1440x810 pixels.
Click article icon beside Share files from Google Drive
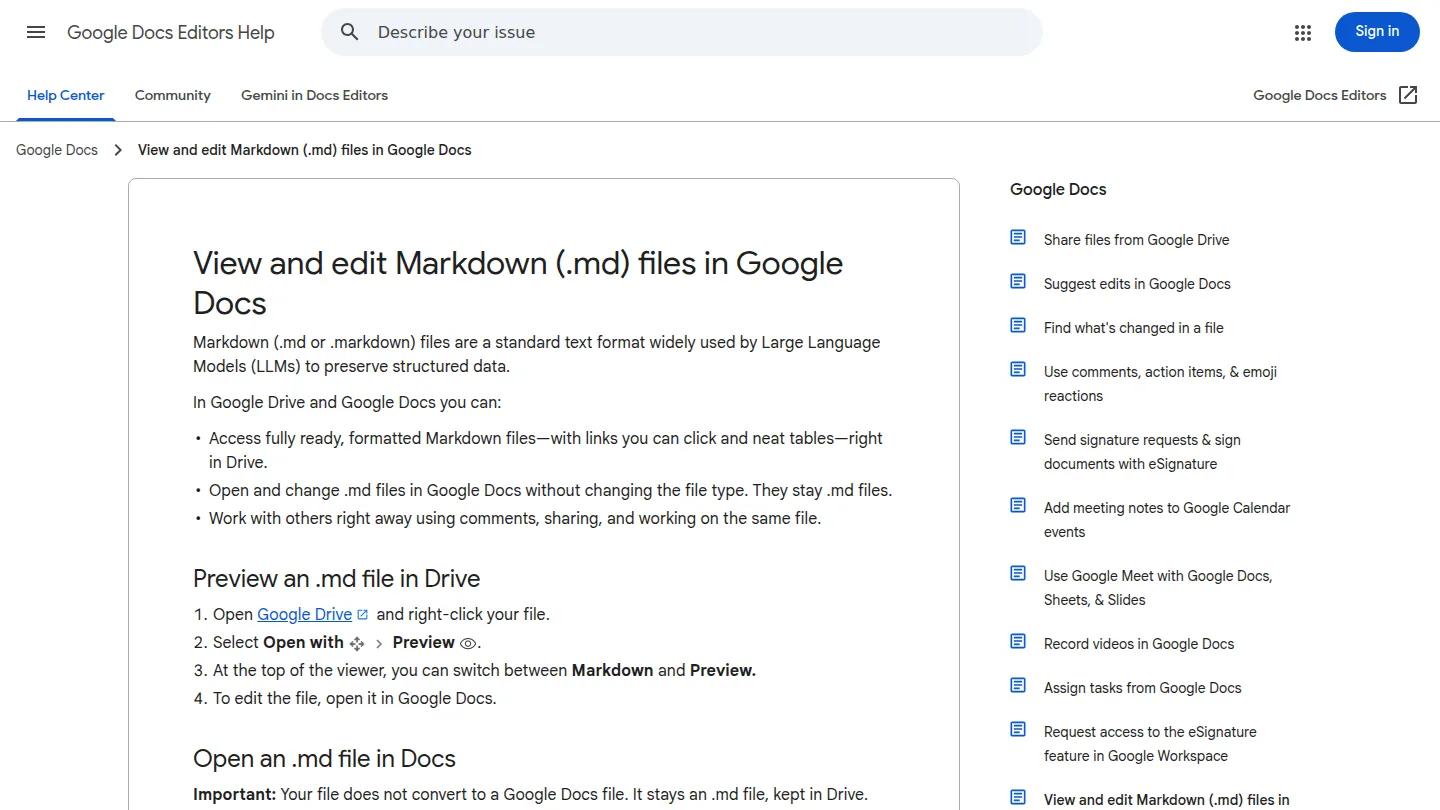click(1018, 238)
